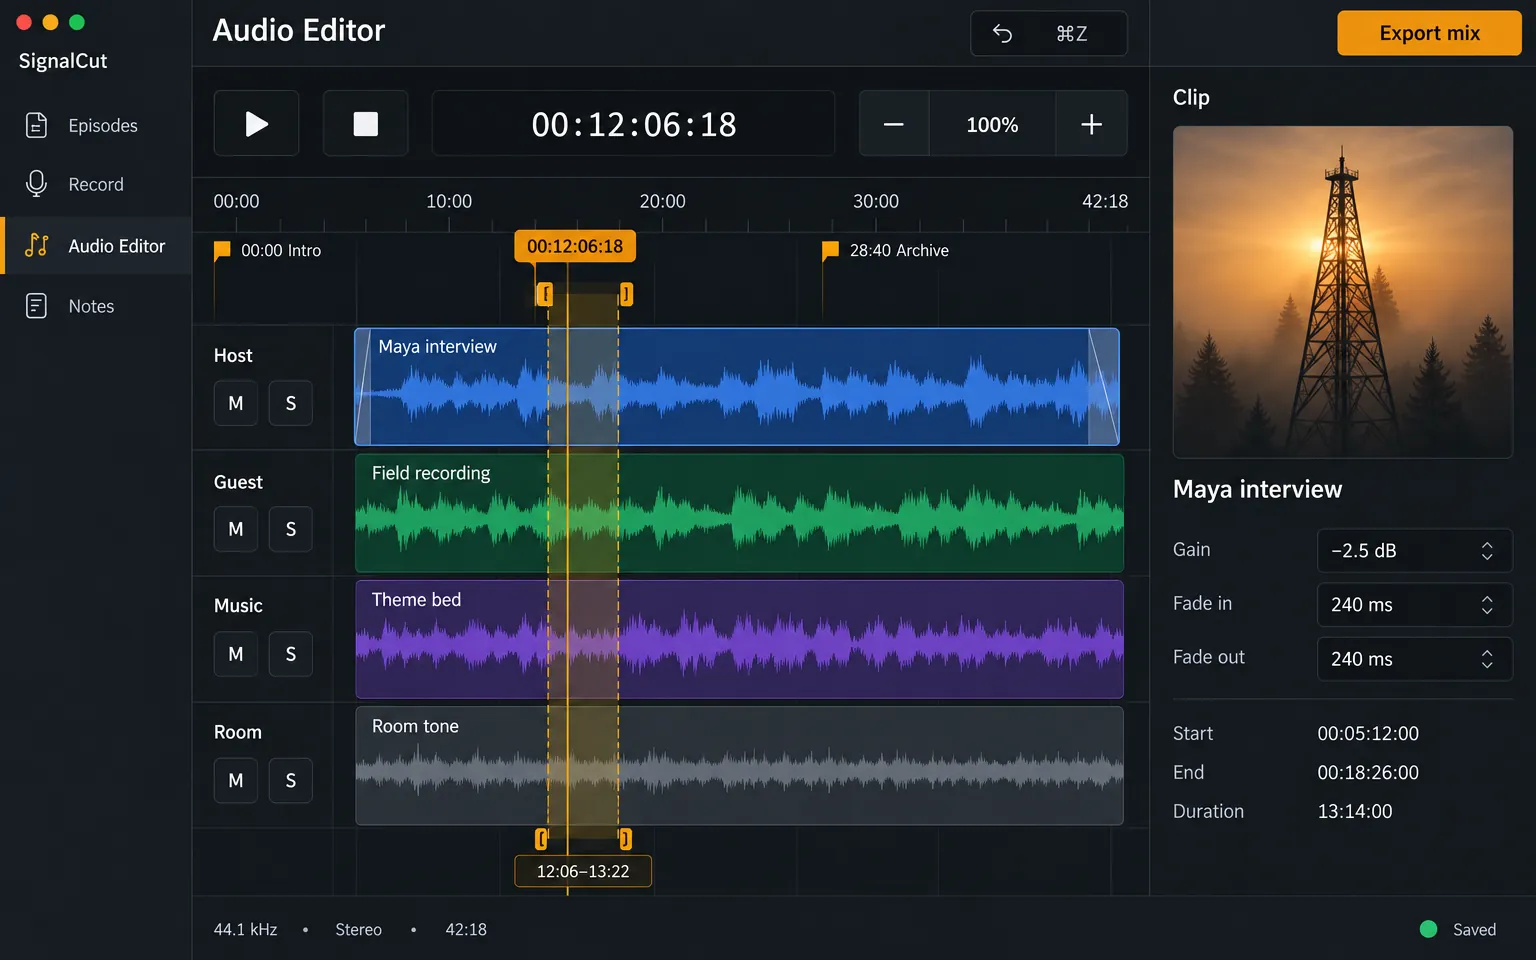Image resolution: width=1536 pixels, height=960 pixels.
Task: Select the 00:00 Intro marker flag
Action: tap(222, 250)
